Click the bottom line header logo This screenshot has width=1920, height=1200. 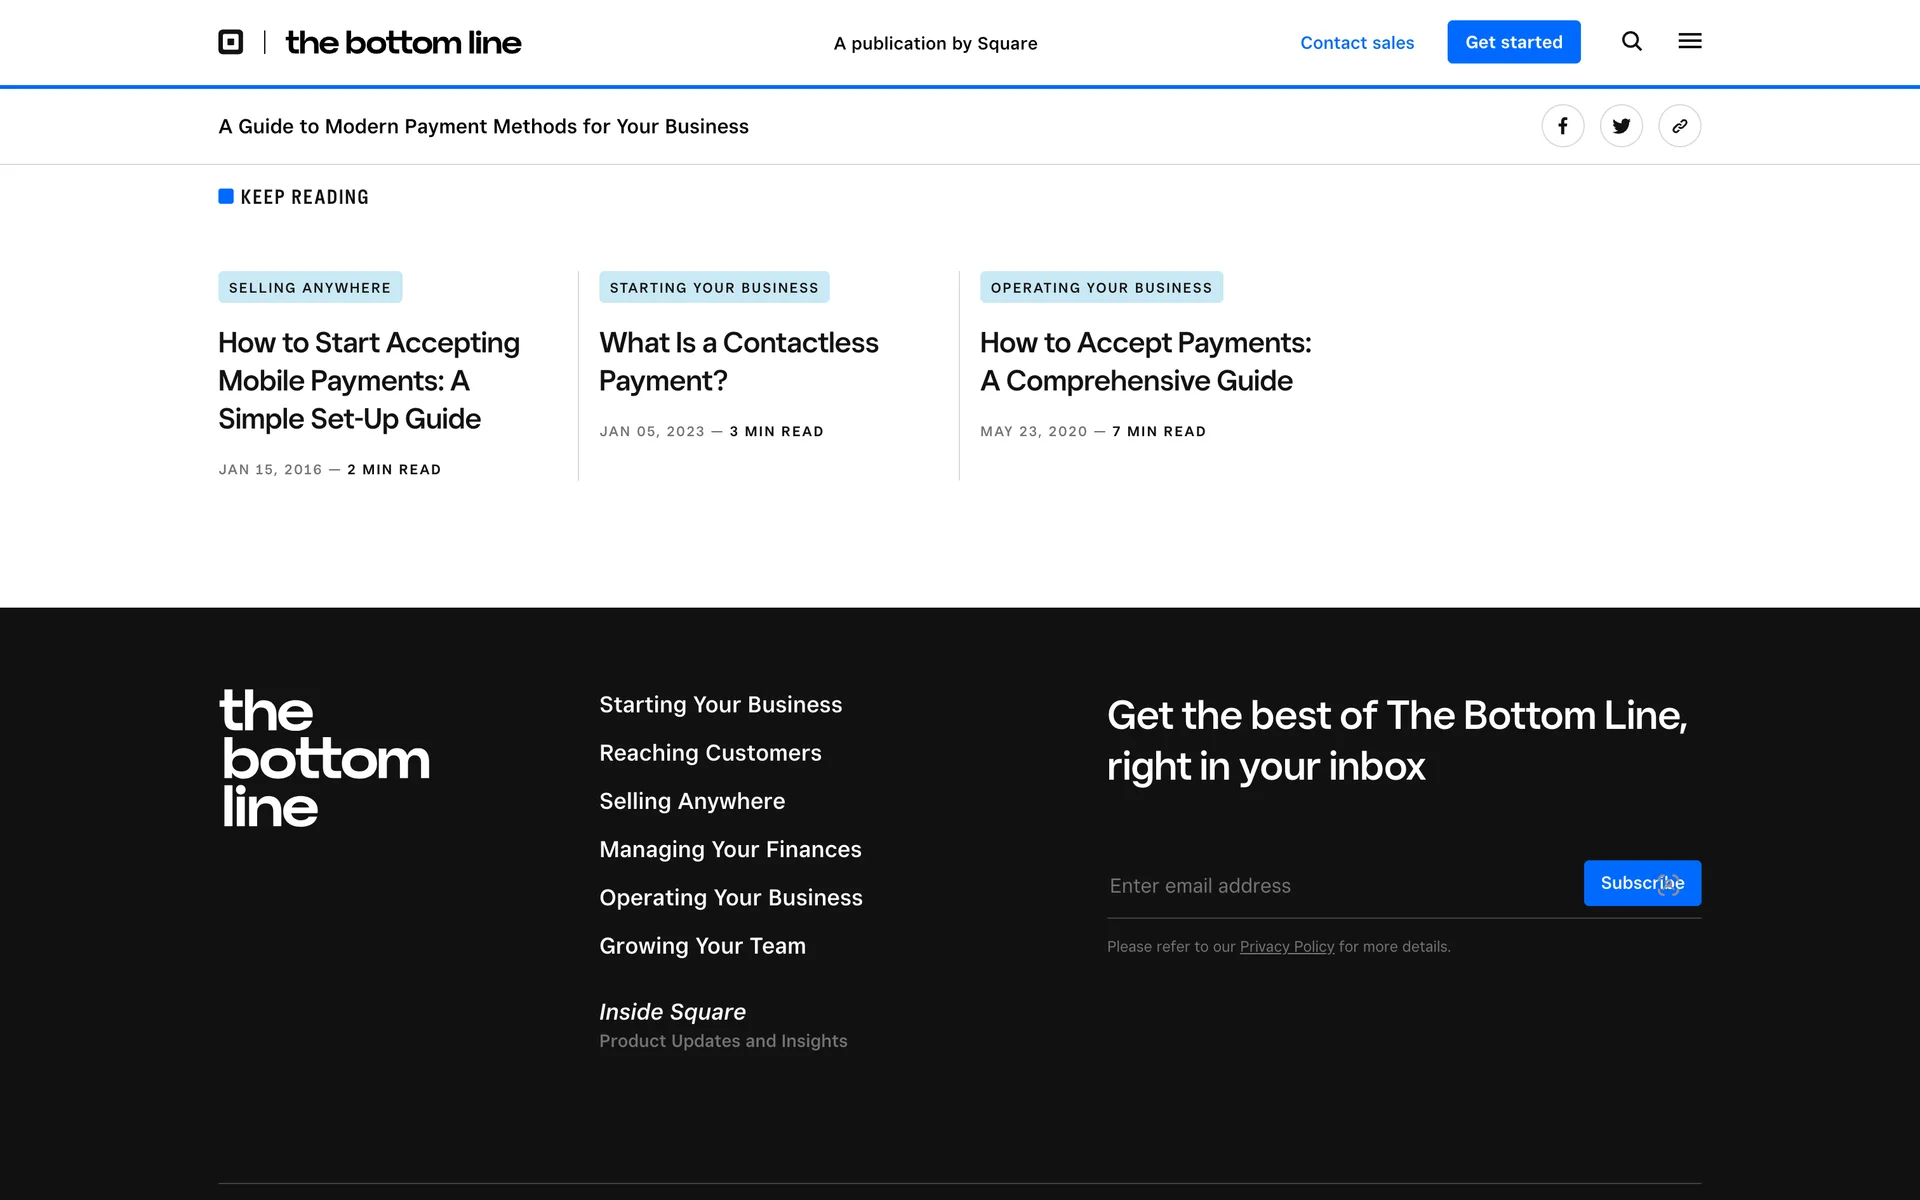point(403,42)
